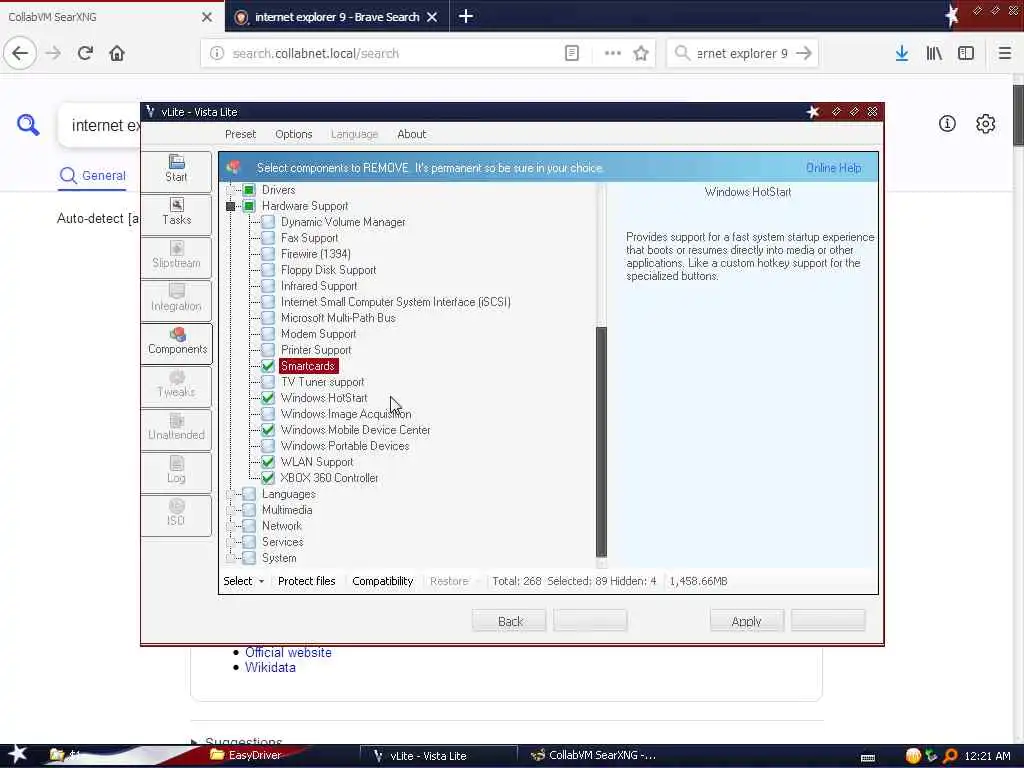Expand the Services tree node
1024x768 pixels.
pyautogui.click(x=231, y=542)
